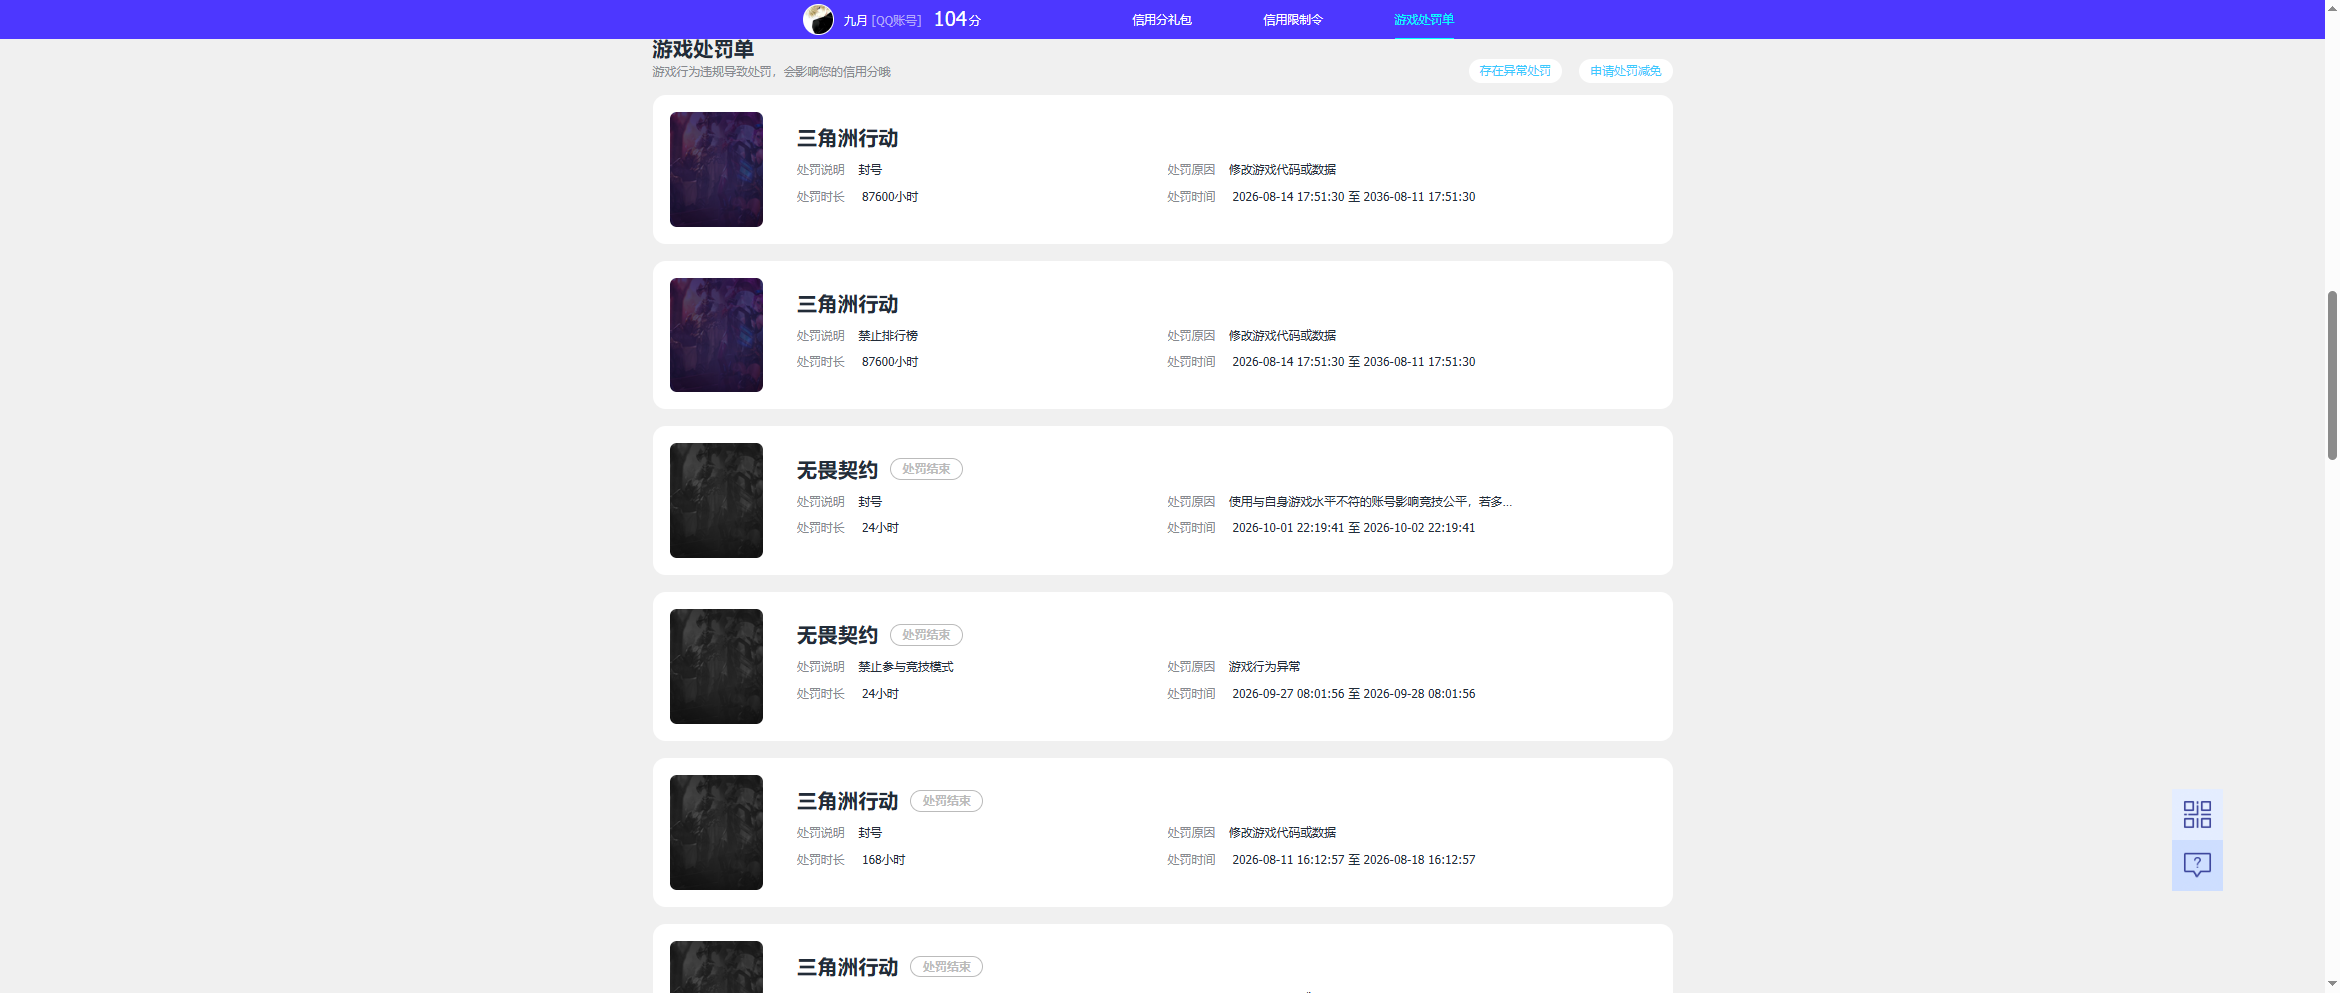Open the cover image of the 无畏契约 禁止参与竞技模式 card

coord(716,666)
